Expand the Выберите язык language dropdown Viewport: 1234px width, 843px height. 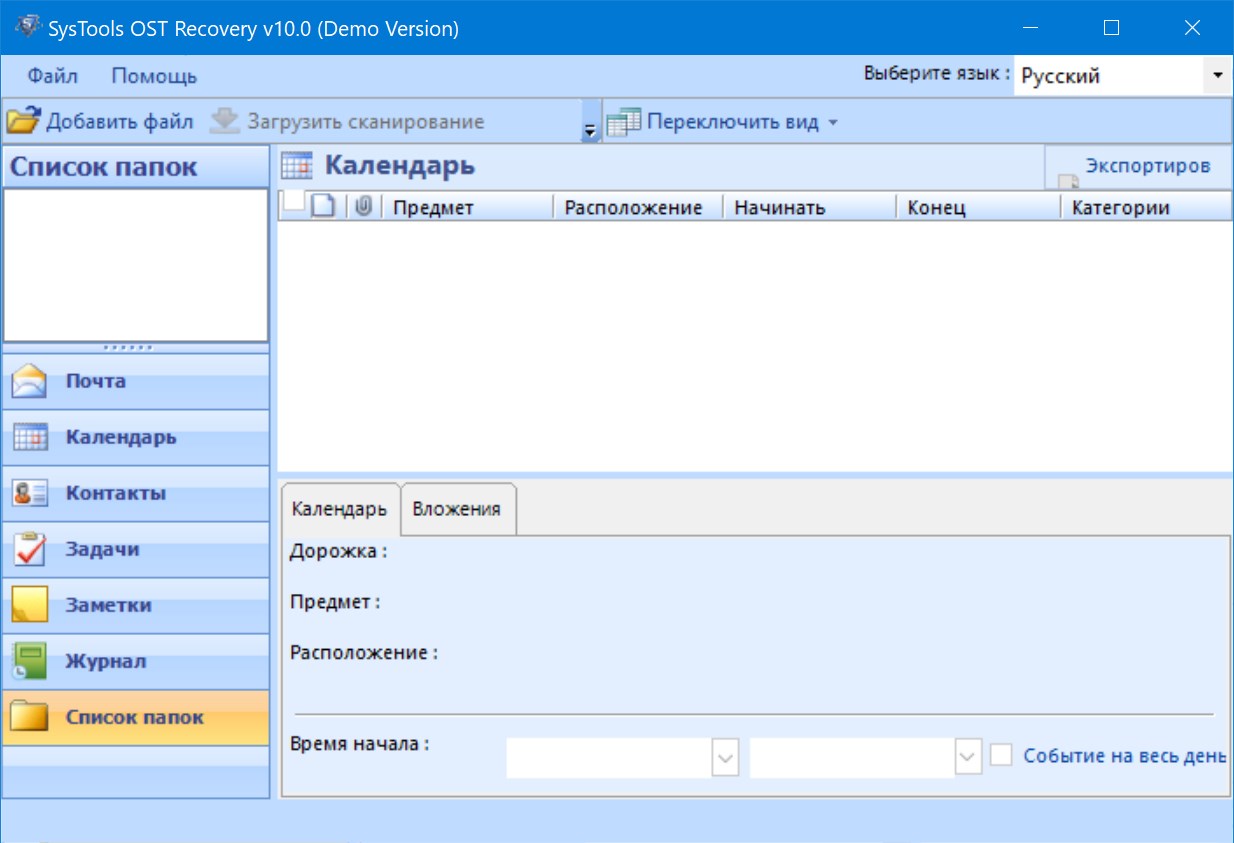tap(1217, 76)
